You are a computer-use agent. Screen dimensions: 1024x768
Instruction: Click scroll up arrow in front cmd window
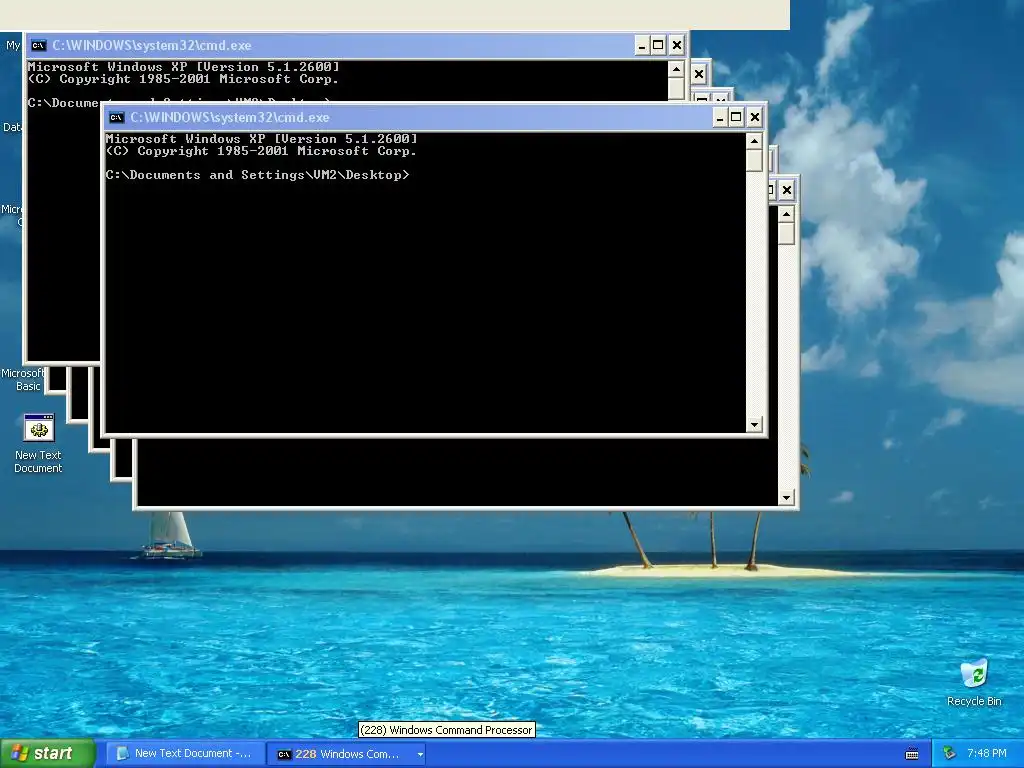[754, 141]
